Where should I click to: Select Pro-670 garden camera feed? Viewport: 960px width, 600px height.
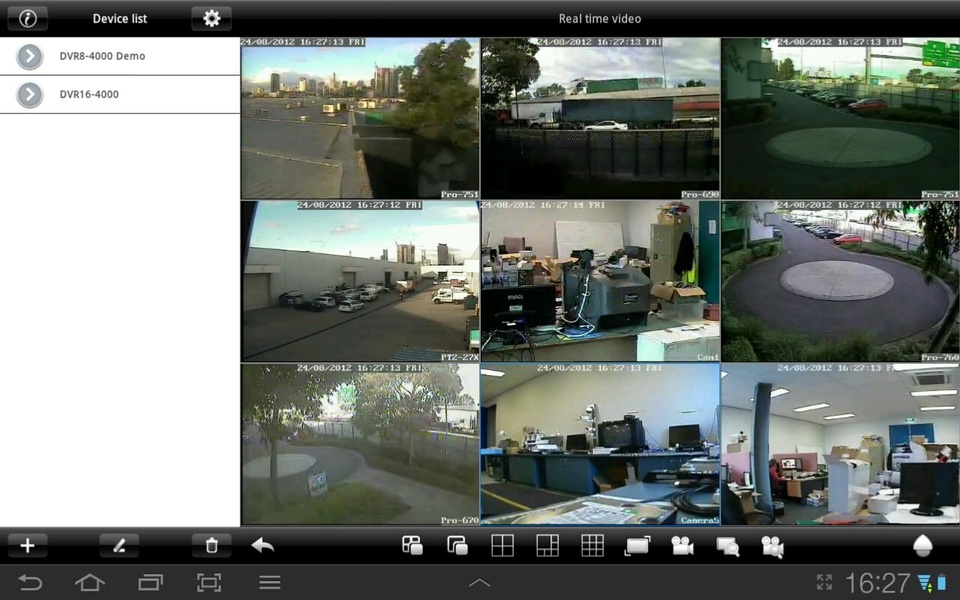coord(360,444)
